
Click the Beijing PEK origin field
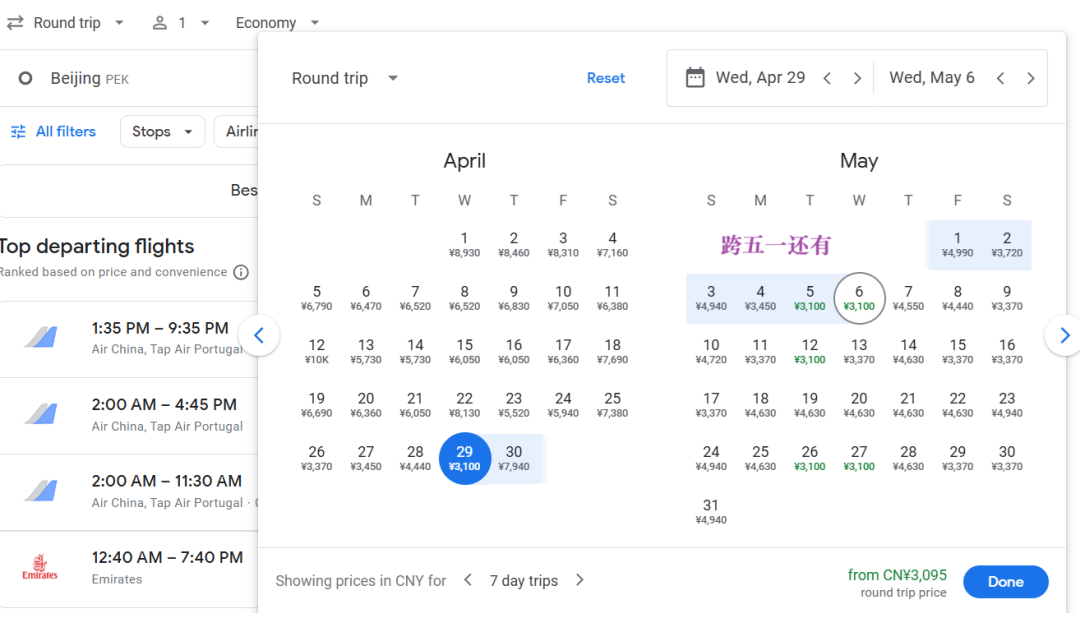pos(129,79)
